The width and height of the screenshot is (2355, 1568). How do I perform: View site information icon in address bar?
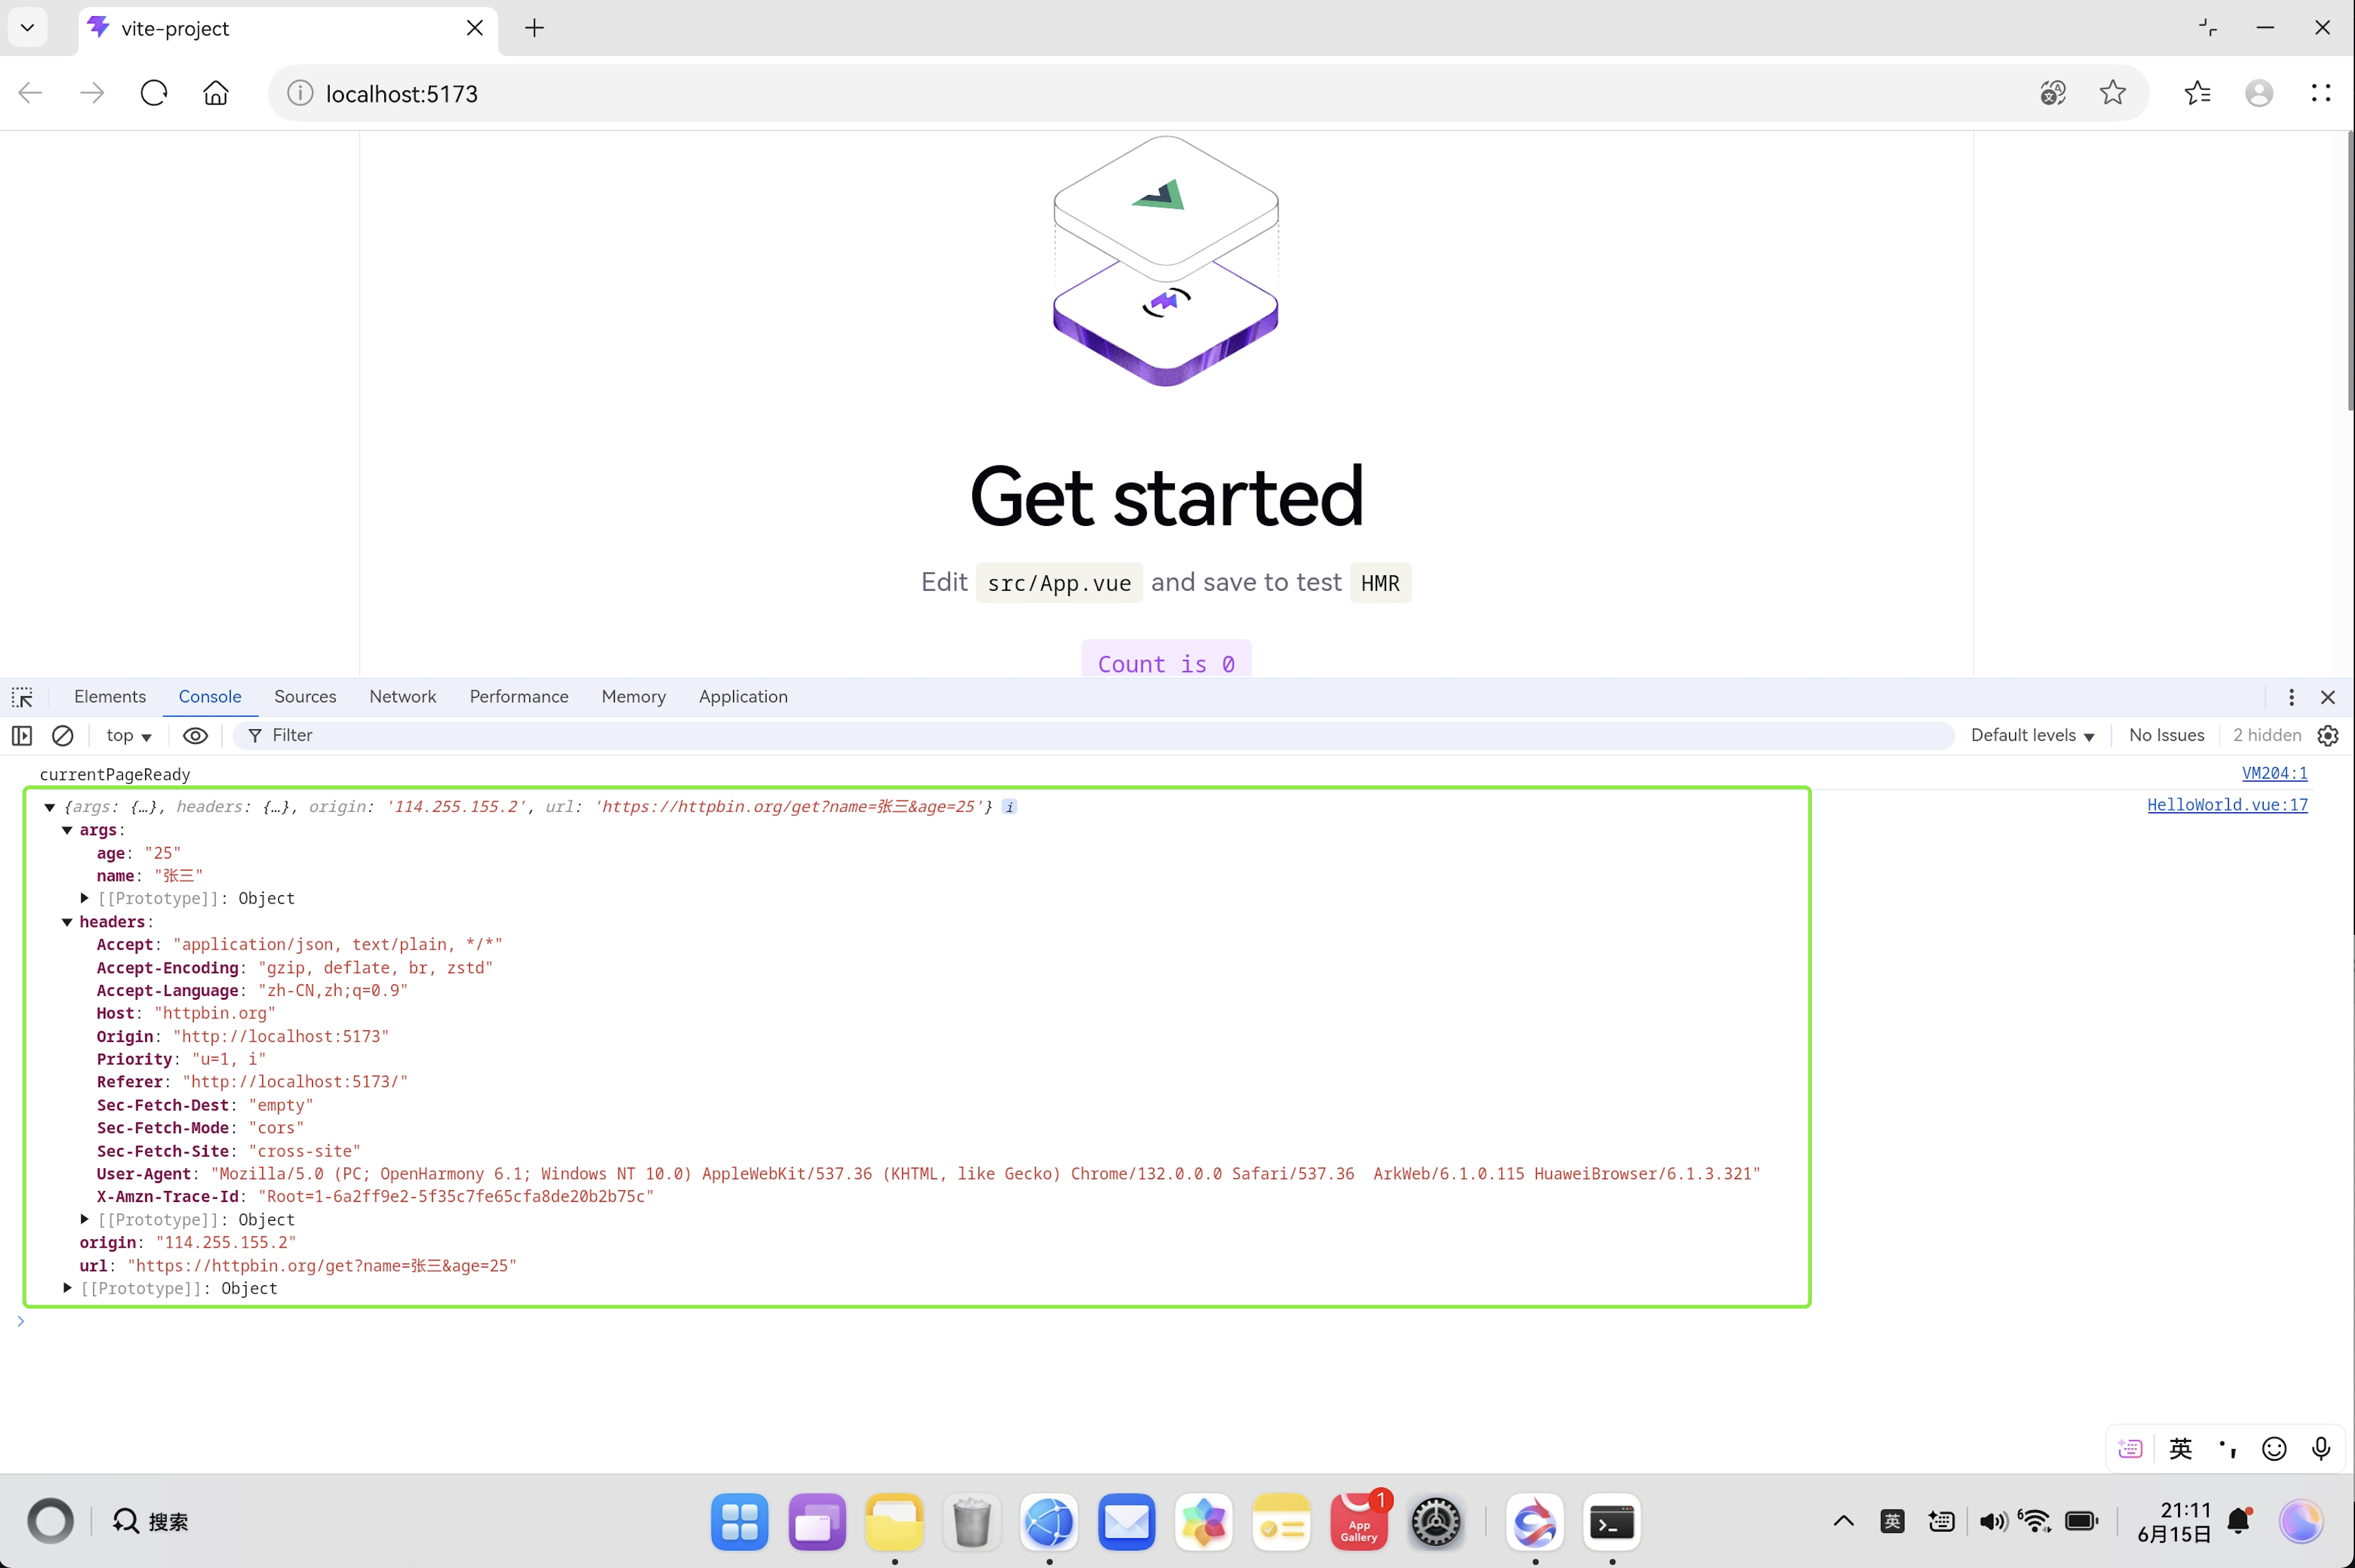[300, 93]
